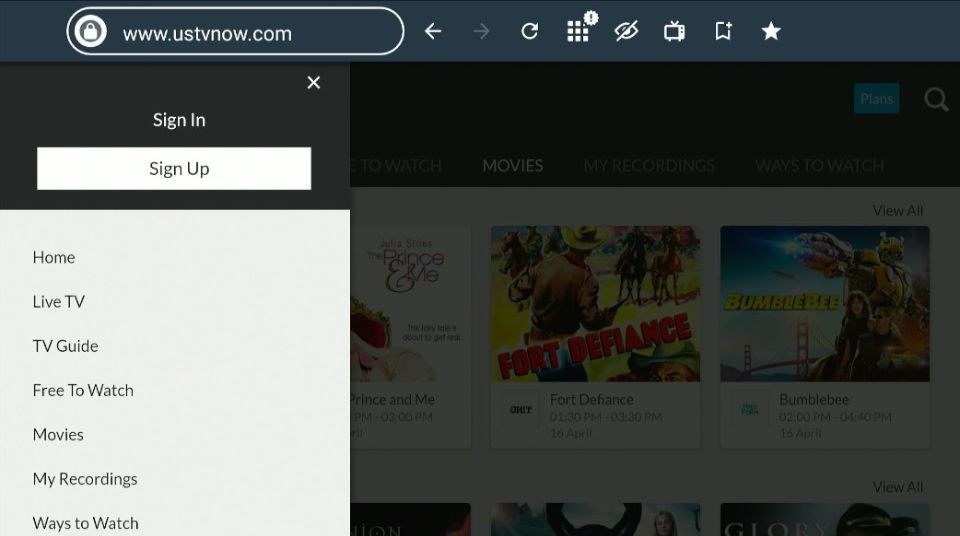The image size is (960, 536).
Task: Open the Glory poster in second row
Action: coord(825,519)
